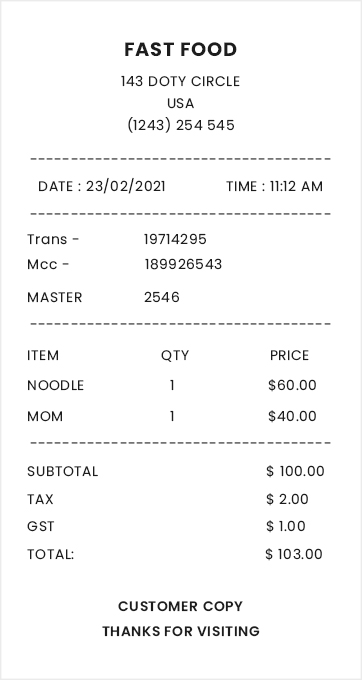Select the PRICE column header
Viewport: 362px width, 680px height.
pos(290,356)
